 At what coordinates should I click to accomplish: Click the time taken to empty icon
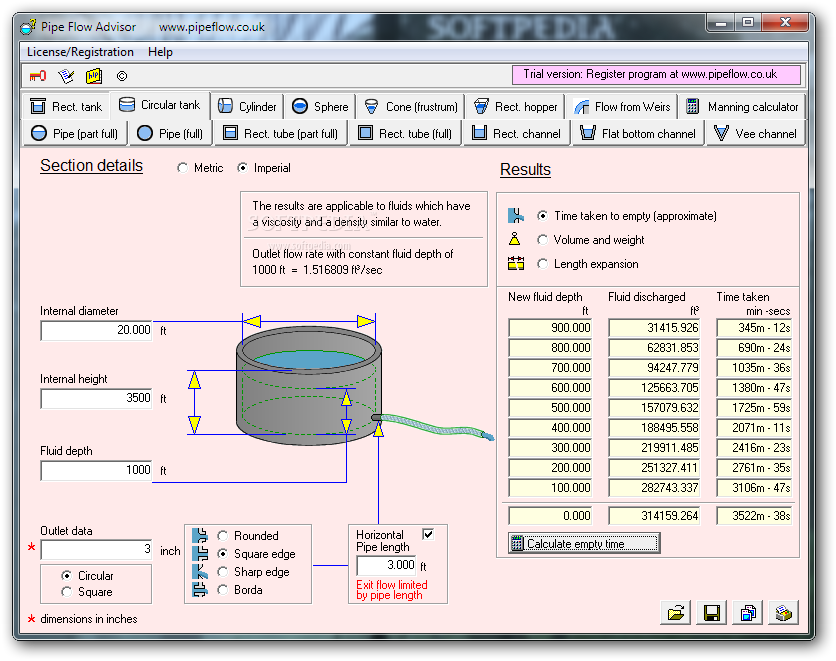516,215
